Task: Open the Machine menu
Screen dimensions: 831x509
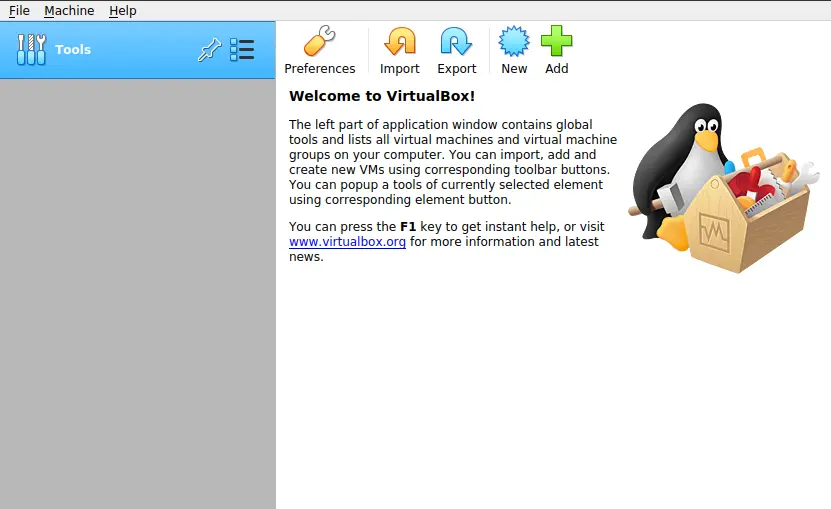Action: 69,11
